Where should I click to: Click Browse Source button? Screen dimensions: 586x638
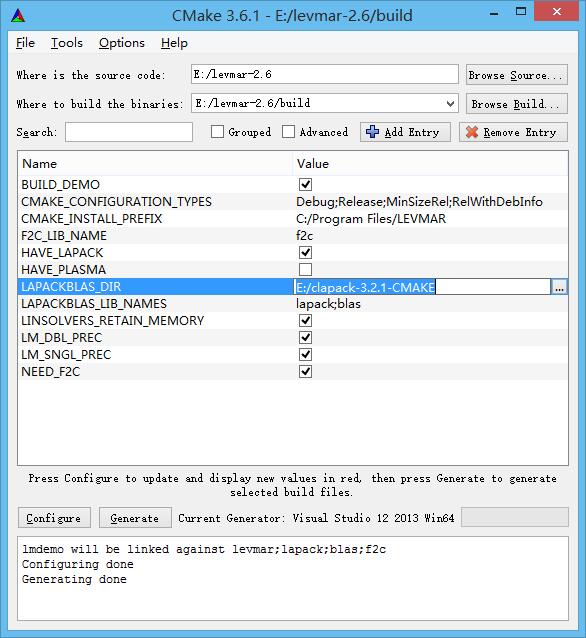(x=516, y=75)
